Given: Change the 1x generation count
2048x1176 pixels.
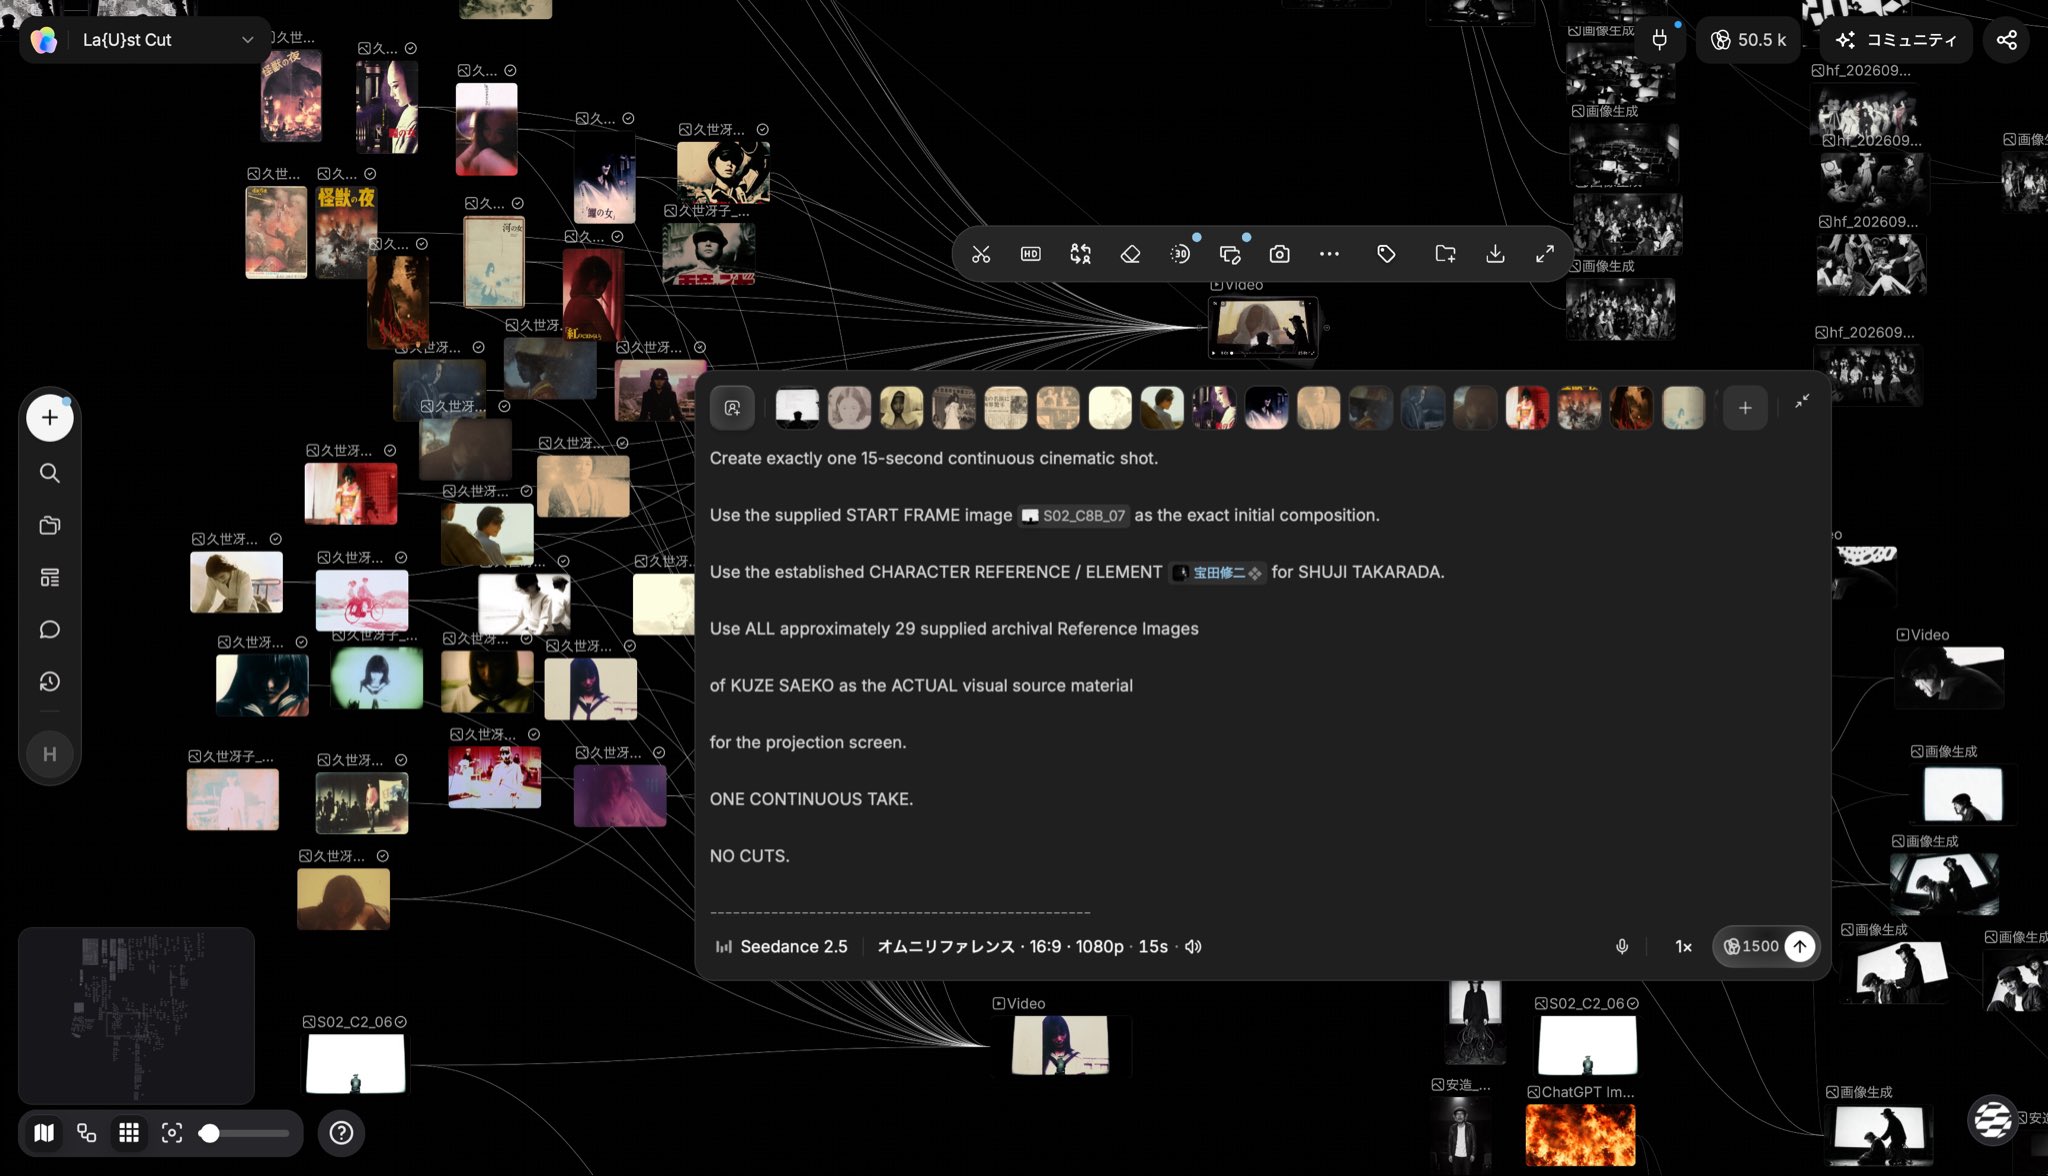Looking at the screenshot, I should tap(1684, 946).
